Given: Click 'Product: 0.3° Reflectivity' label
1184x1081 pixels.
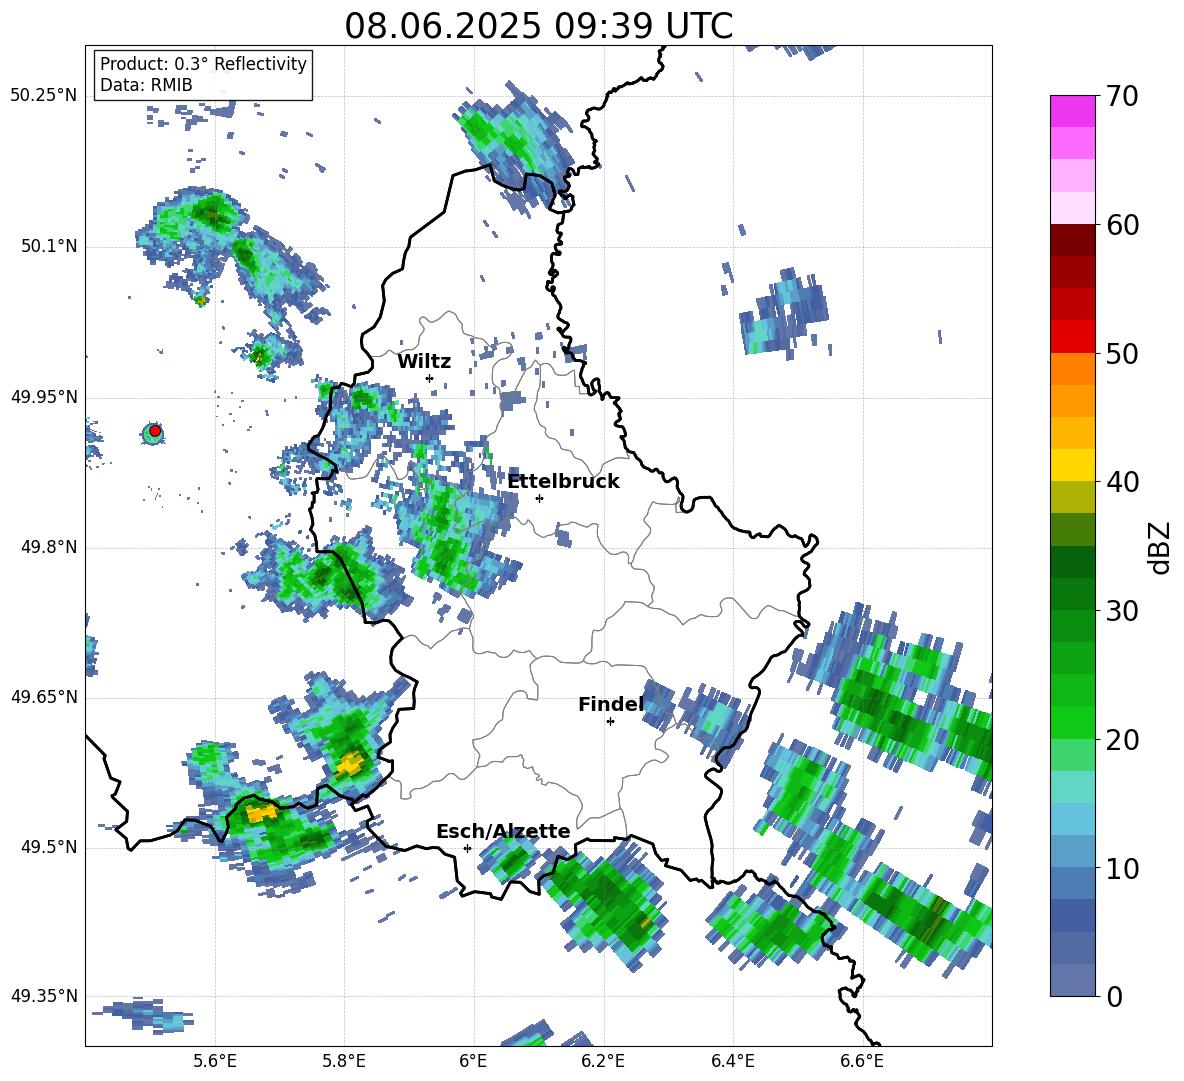Looking at the screenshot, I should (203, 63).
